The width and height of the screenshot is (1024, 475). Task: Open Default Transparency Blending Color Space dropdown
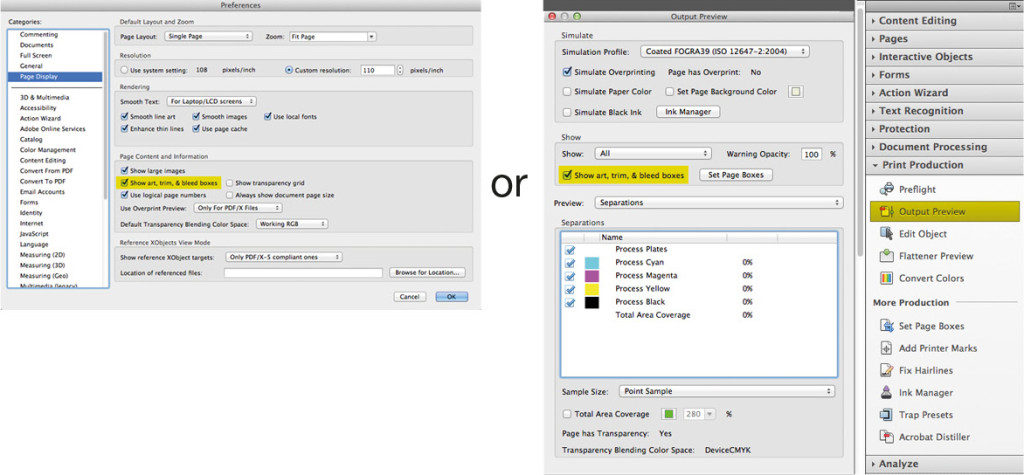click(x=291, y=223)
